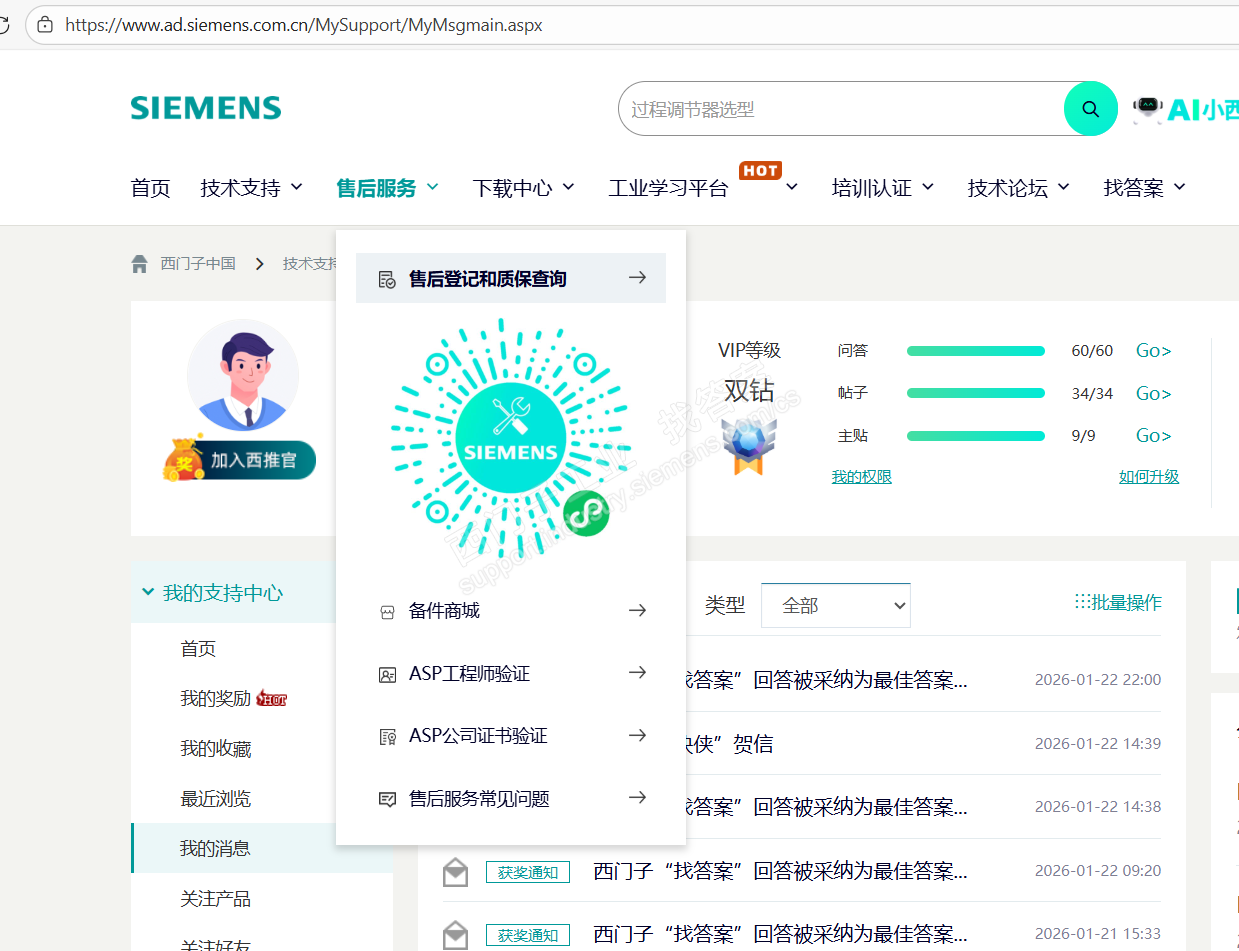The height and width of the screenshot is (951, 1239).
Task: Open the 技术论坛 nav item
Action: 1008,188
